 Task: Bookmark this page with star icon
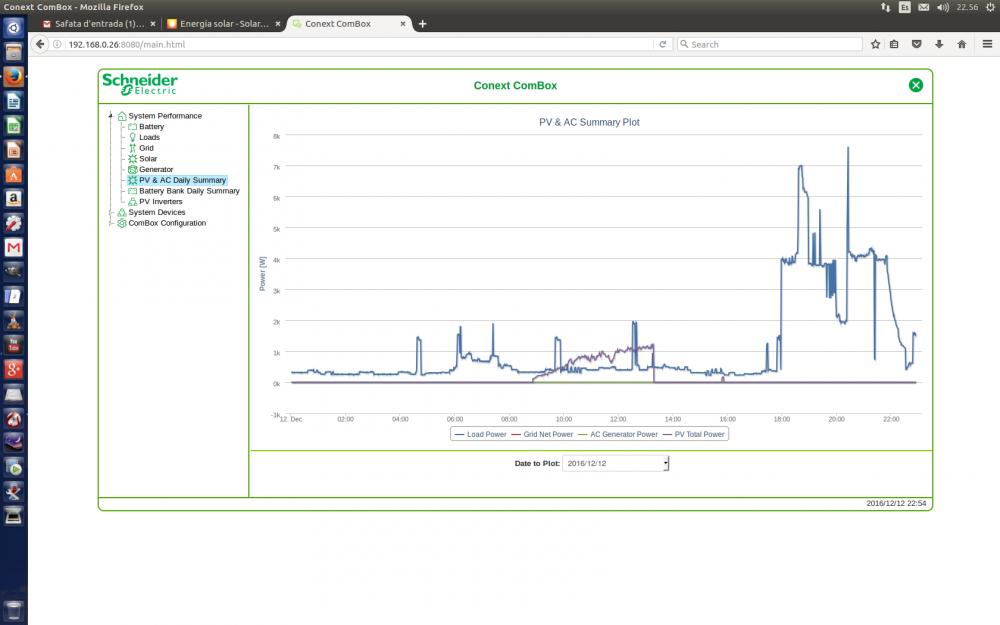[876, 44]
